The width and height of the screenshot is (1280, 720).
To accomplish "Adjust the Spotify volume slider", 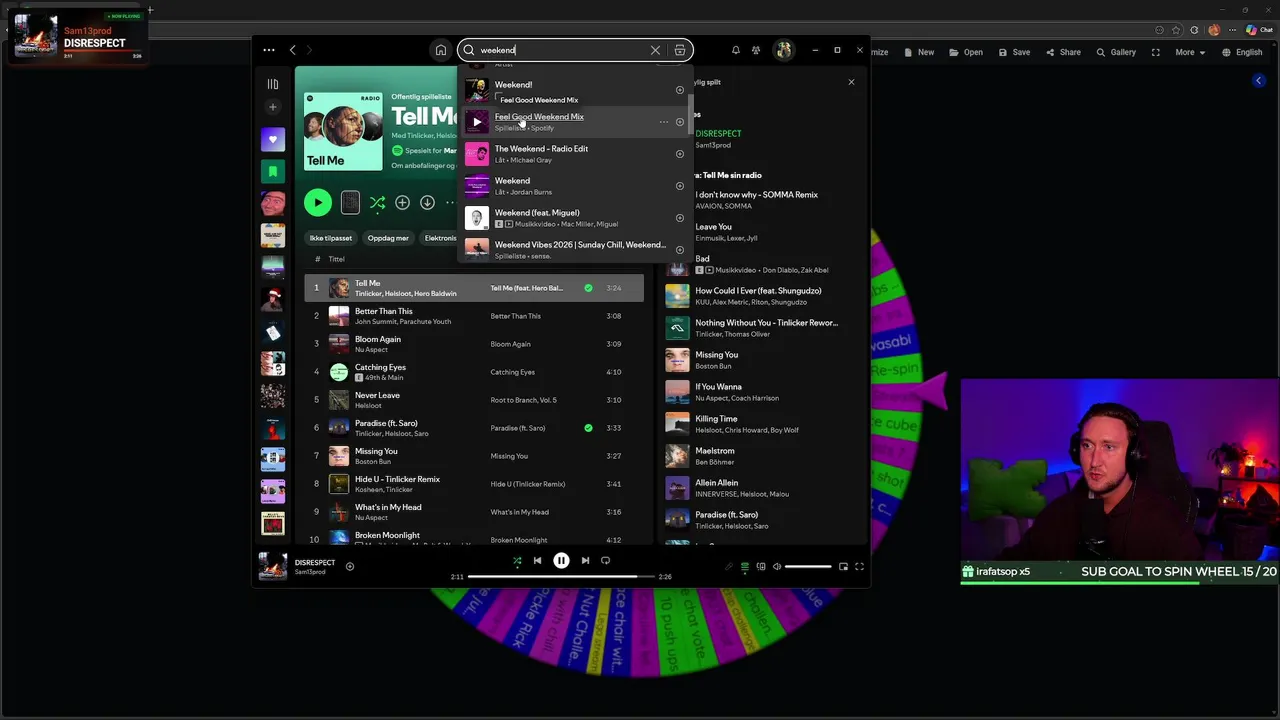I will 808,567.
